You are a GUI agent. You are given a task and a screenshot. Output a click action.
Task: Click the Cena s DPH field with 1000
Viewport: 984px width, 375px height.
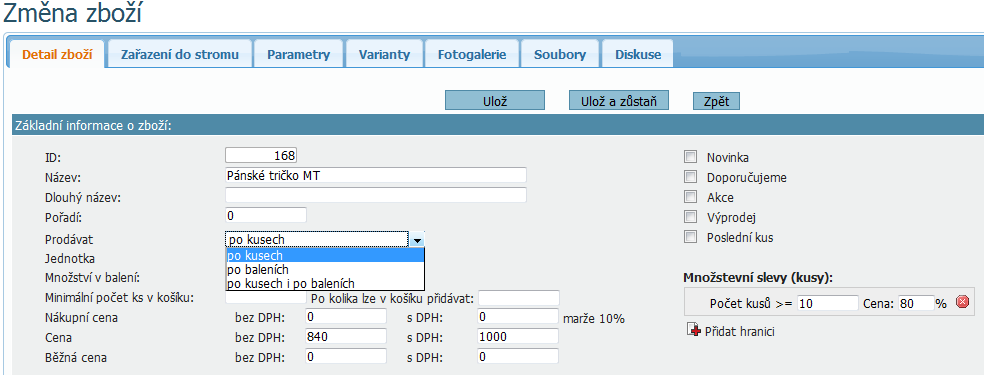(x=518, y=337)
